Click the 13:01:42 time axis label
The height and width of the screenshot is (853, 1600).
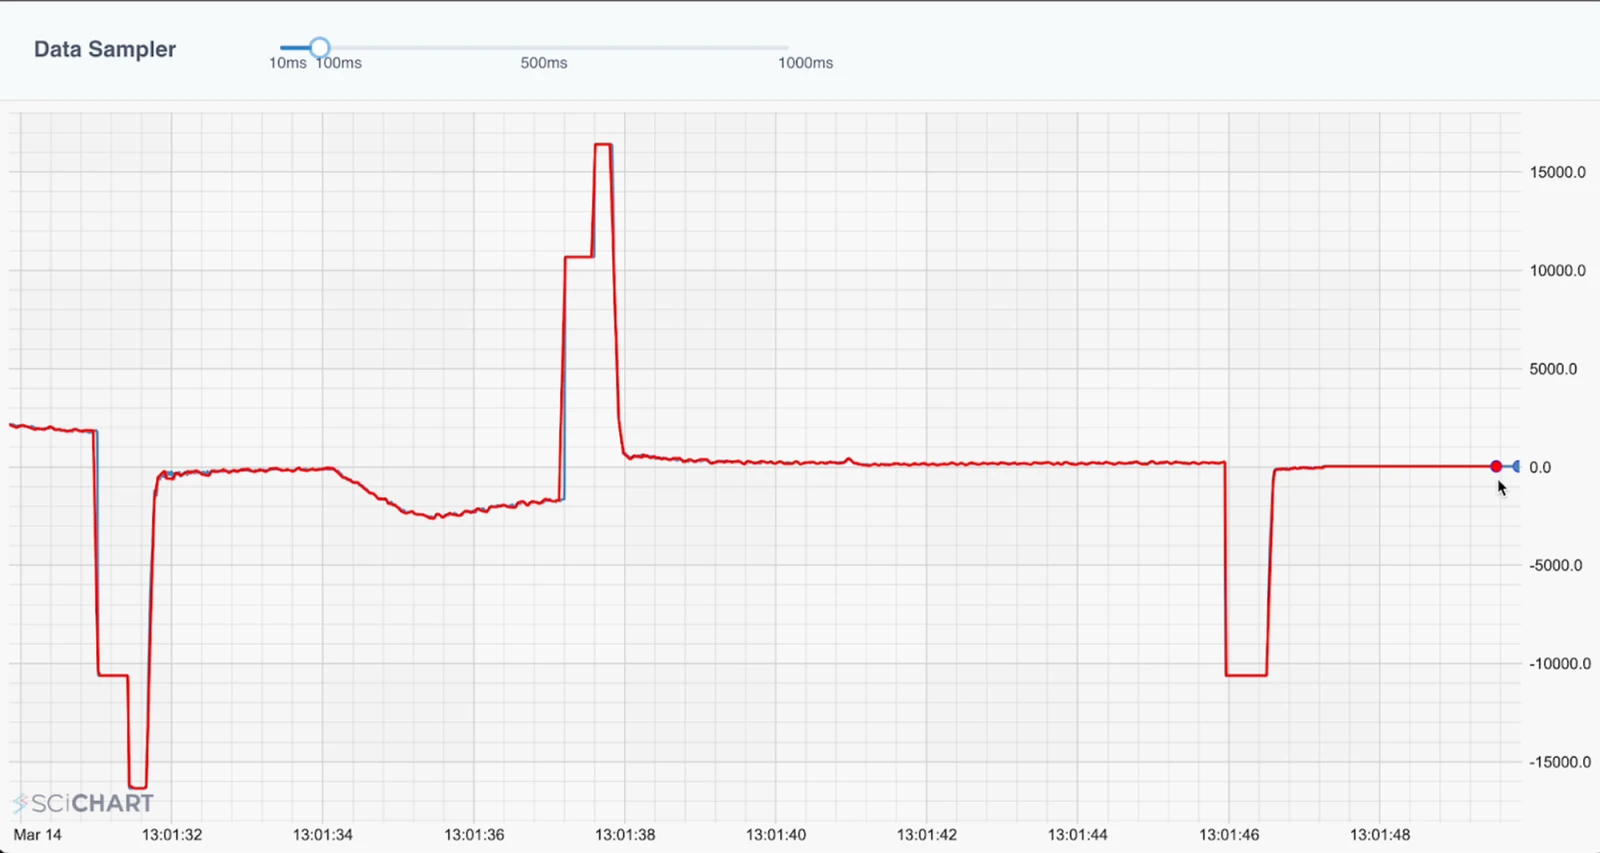(x=927, y=834)
